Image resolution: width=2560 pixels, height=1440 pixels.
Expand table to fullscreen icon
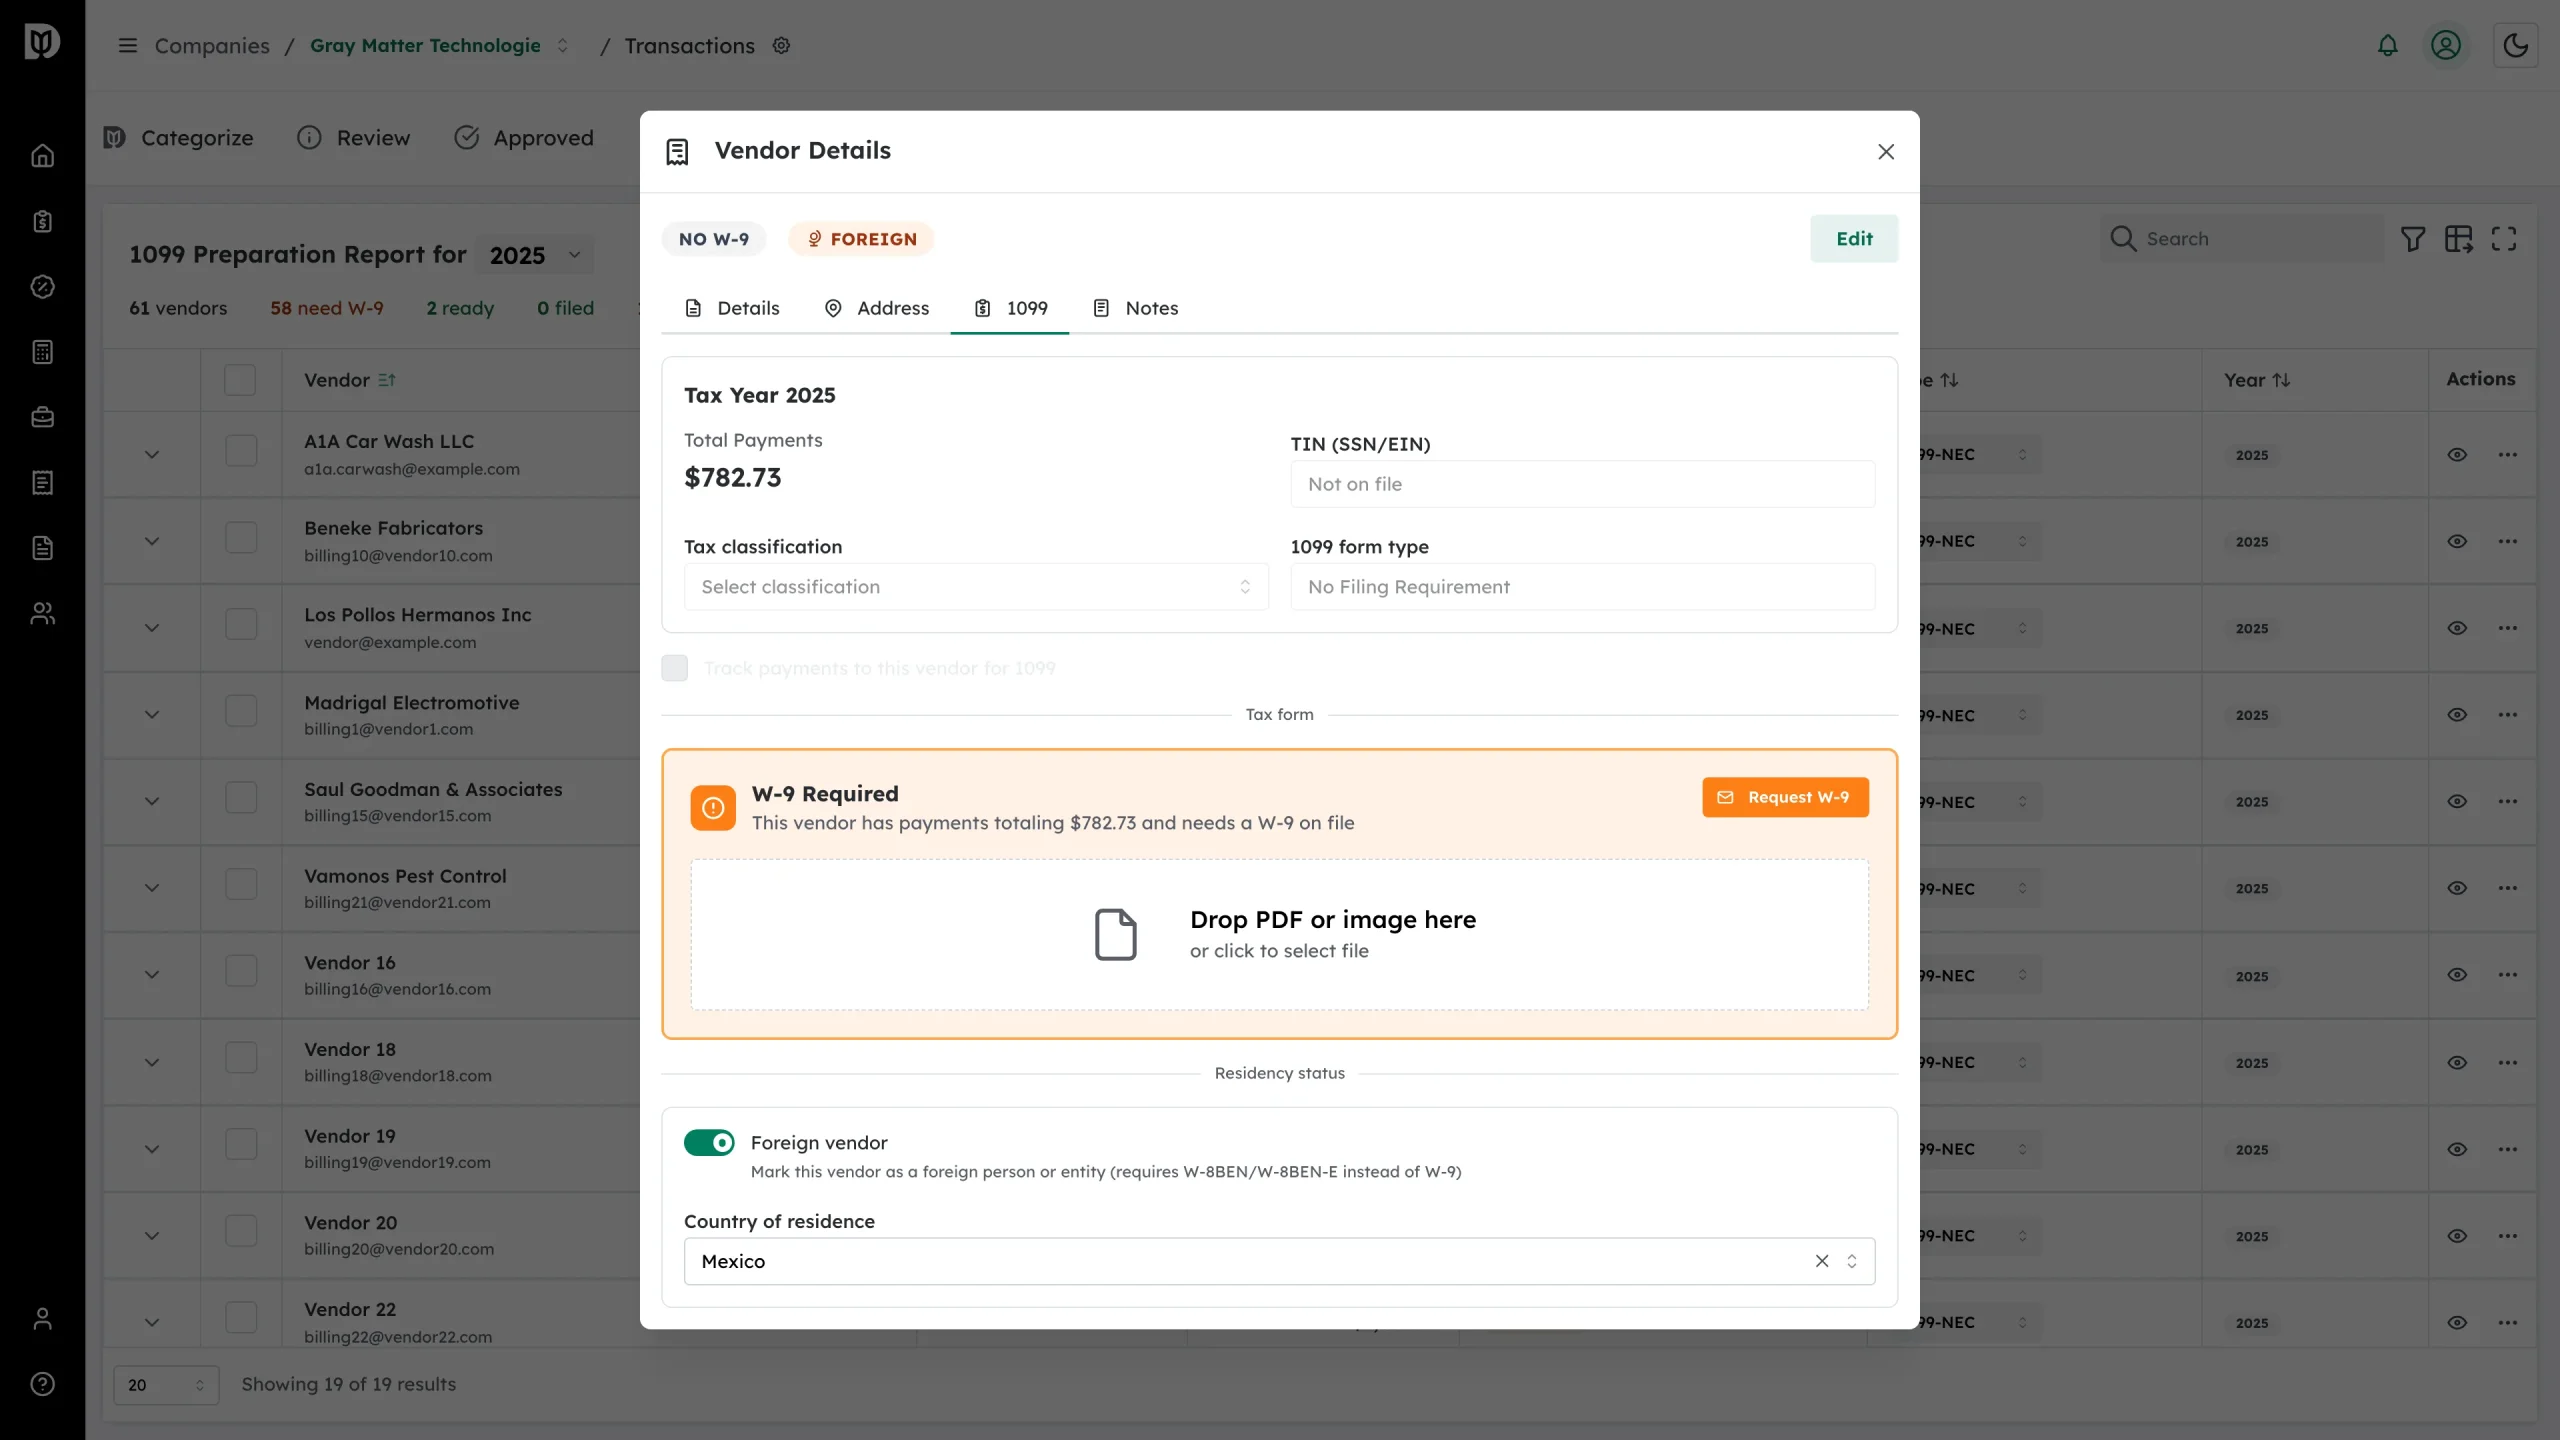coord(2504,239)
